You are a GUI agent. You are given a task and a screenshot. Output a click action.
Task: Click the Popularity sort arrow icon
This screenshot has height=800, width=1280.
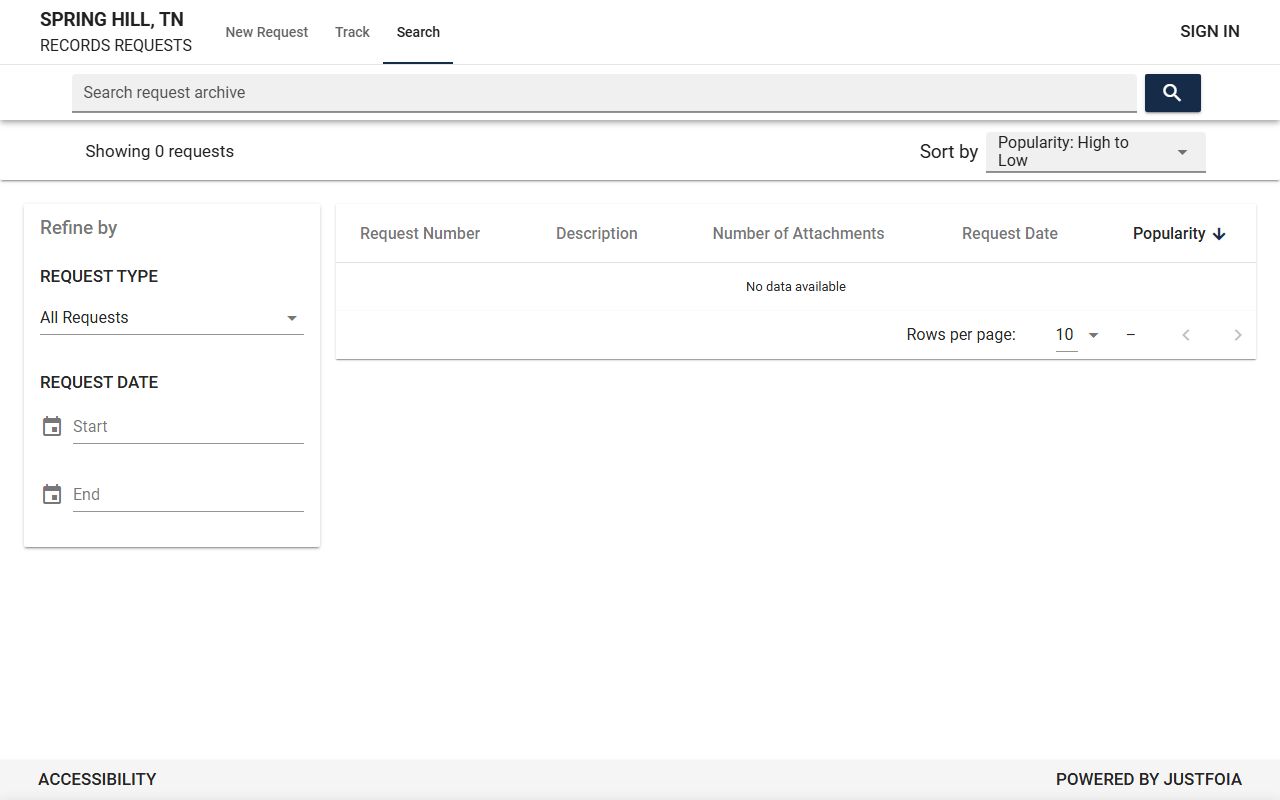[x=1219, y=234]
